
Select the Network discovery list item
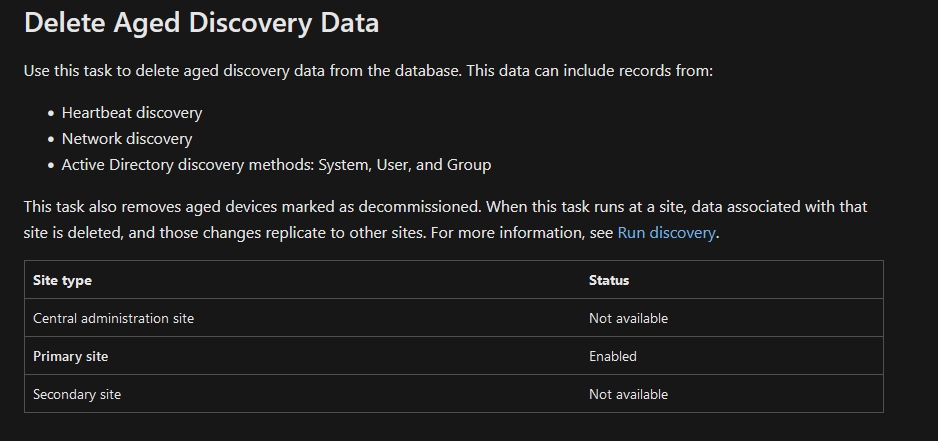[x=127, y=138]
